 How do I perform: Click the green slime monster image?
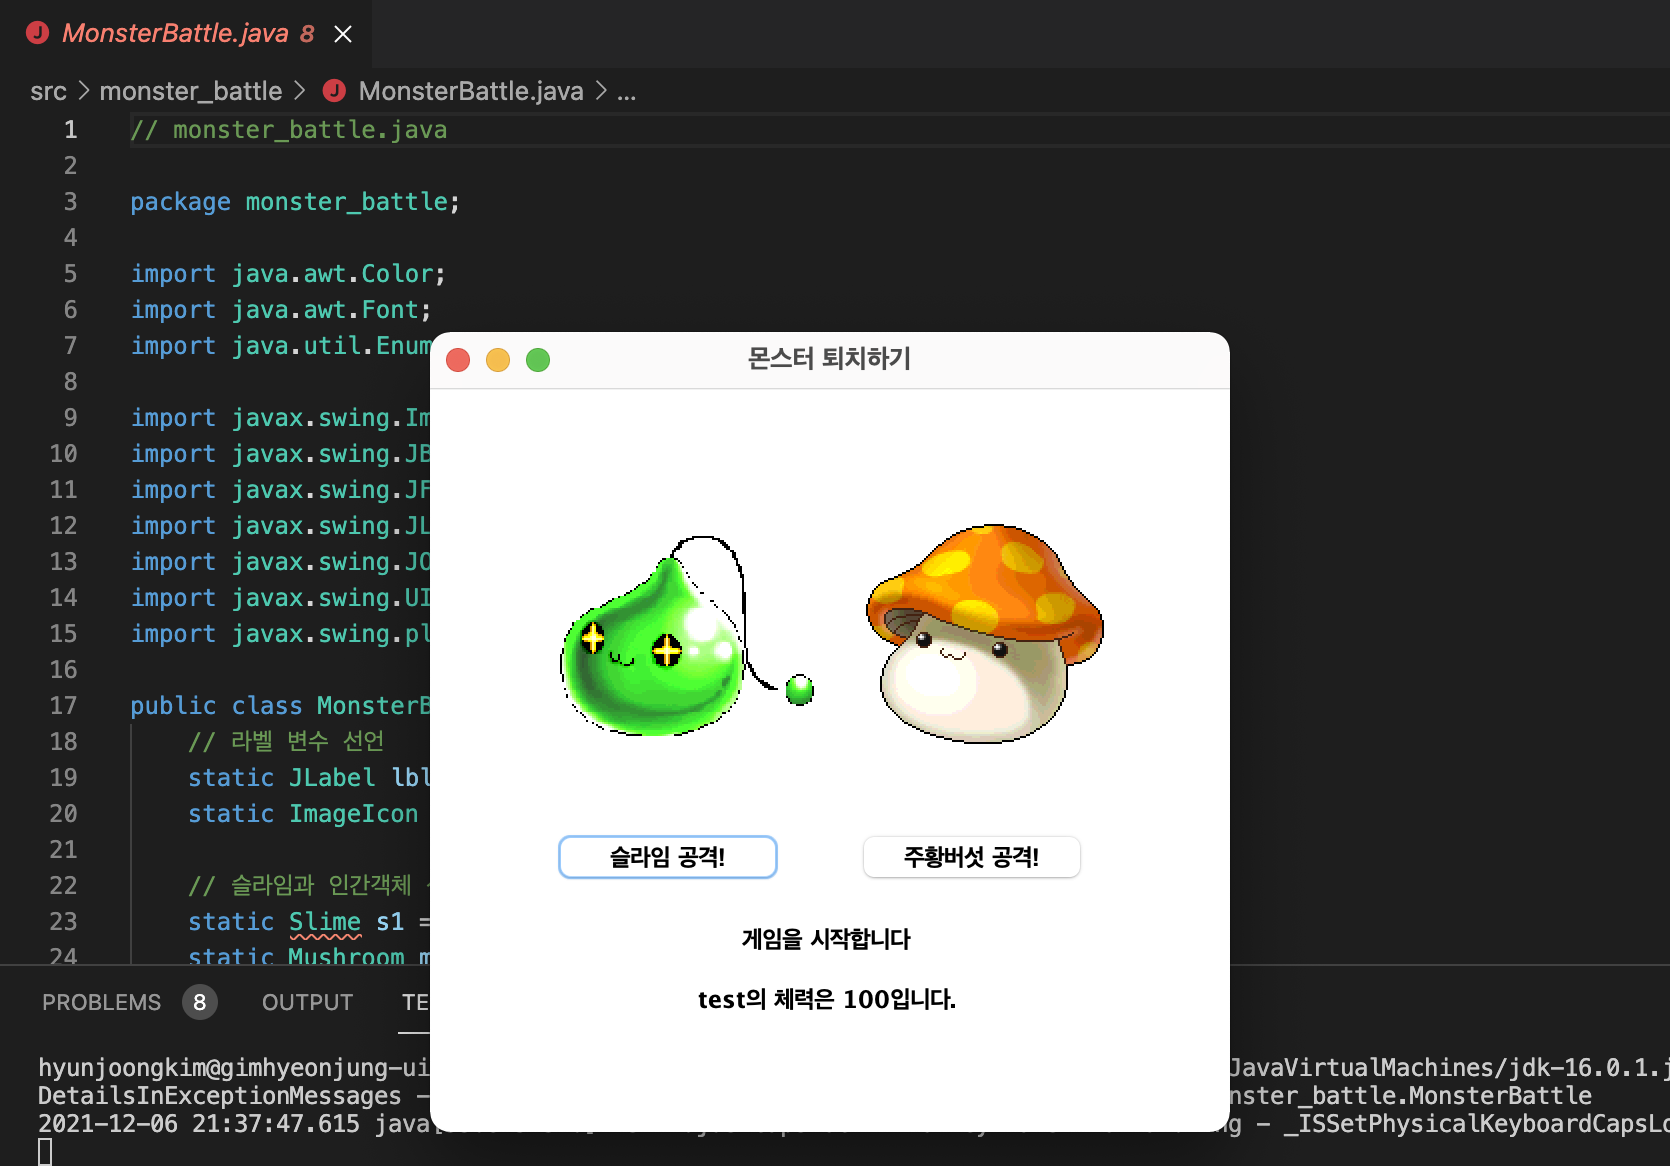pos(687,636)
